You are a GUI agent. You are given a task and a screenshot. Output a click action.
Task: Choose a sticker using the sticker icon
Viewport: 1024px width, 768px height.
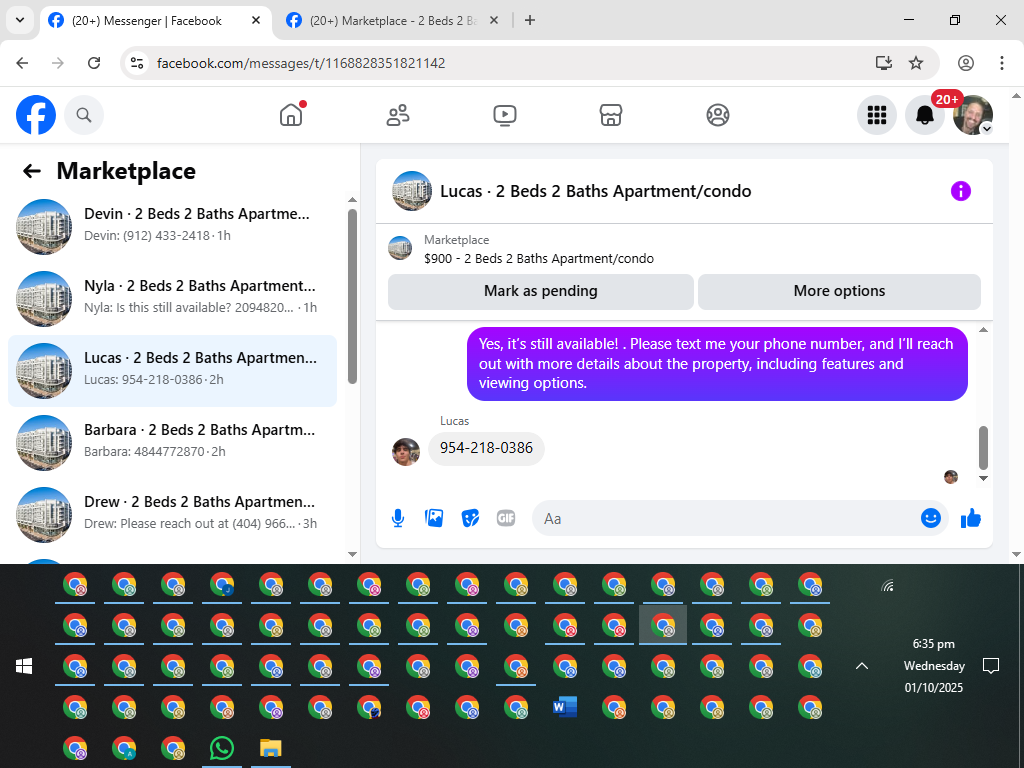pyautogui.click(x=470, y=519)
